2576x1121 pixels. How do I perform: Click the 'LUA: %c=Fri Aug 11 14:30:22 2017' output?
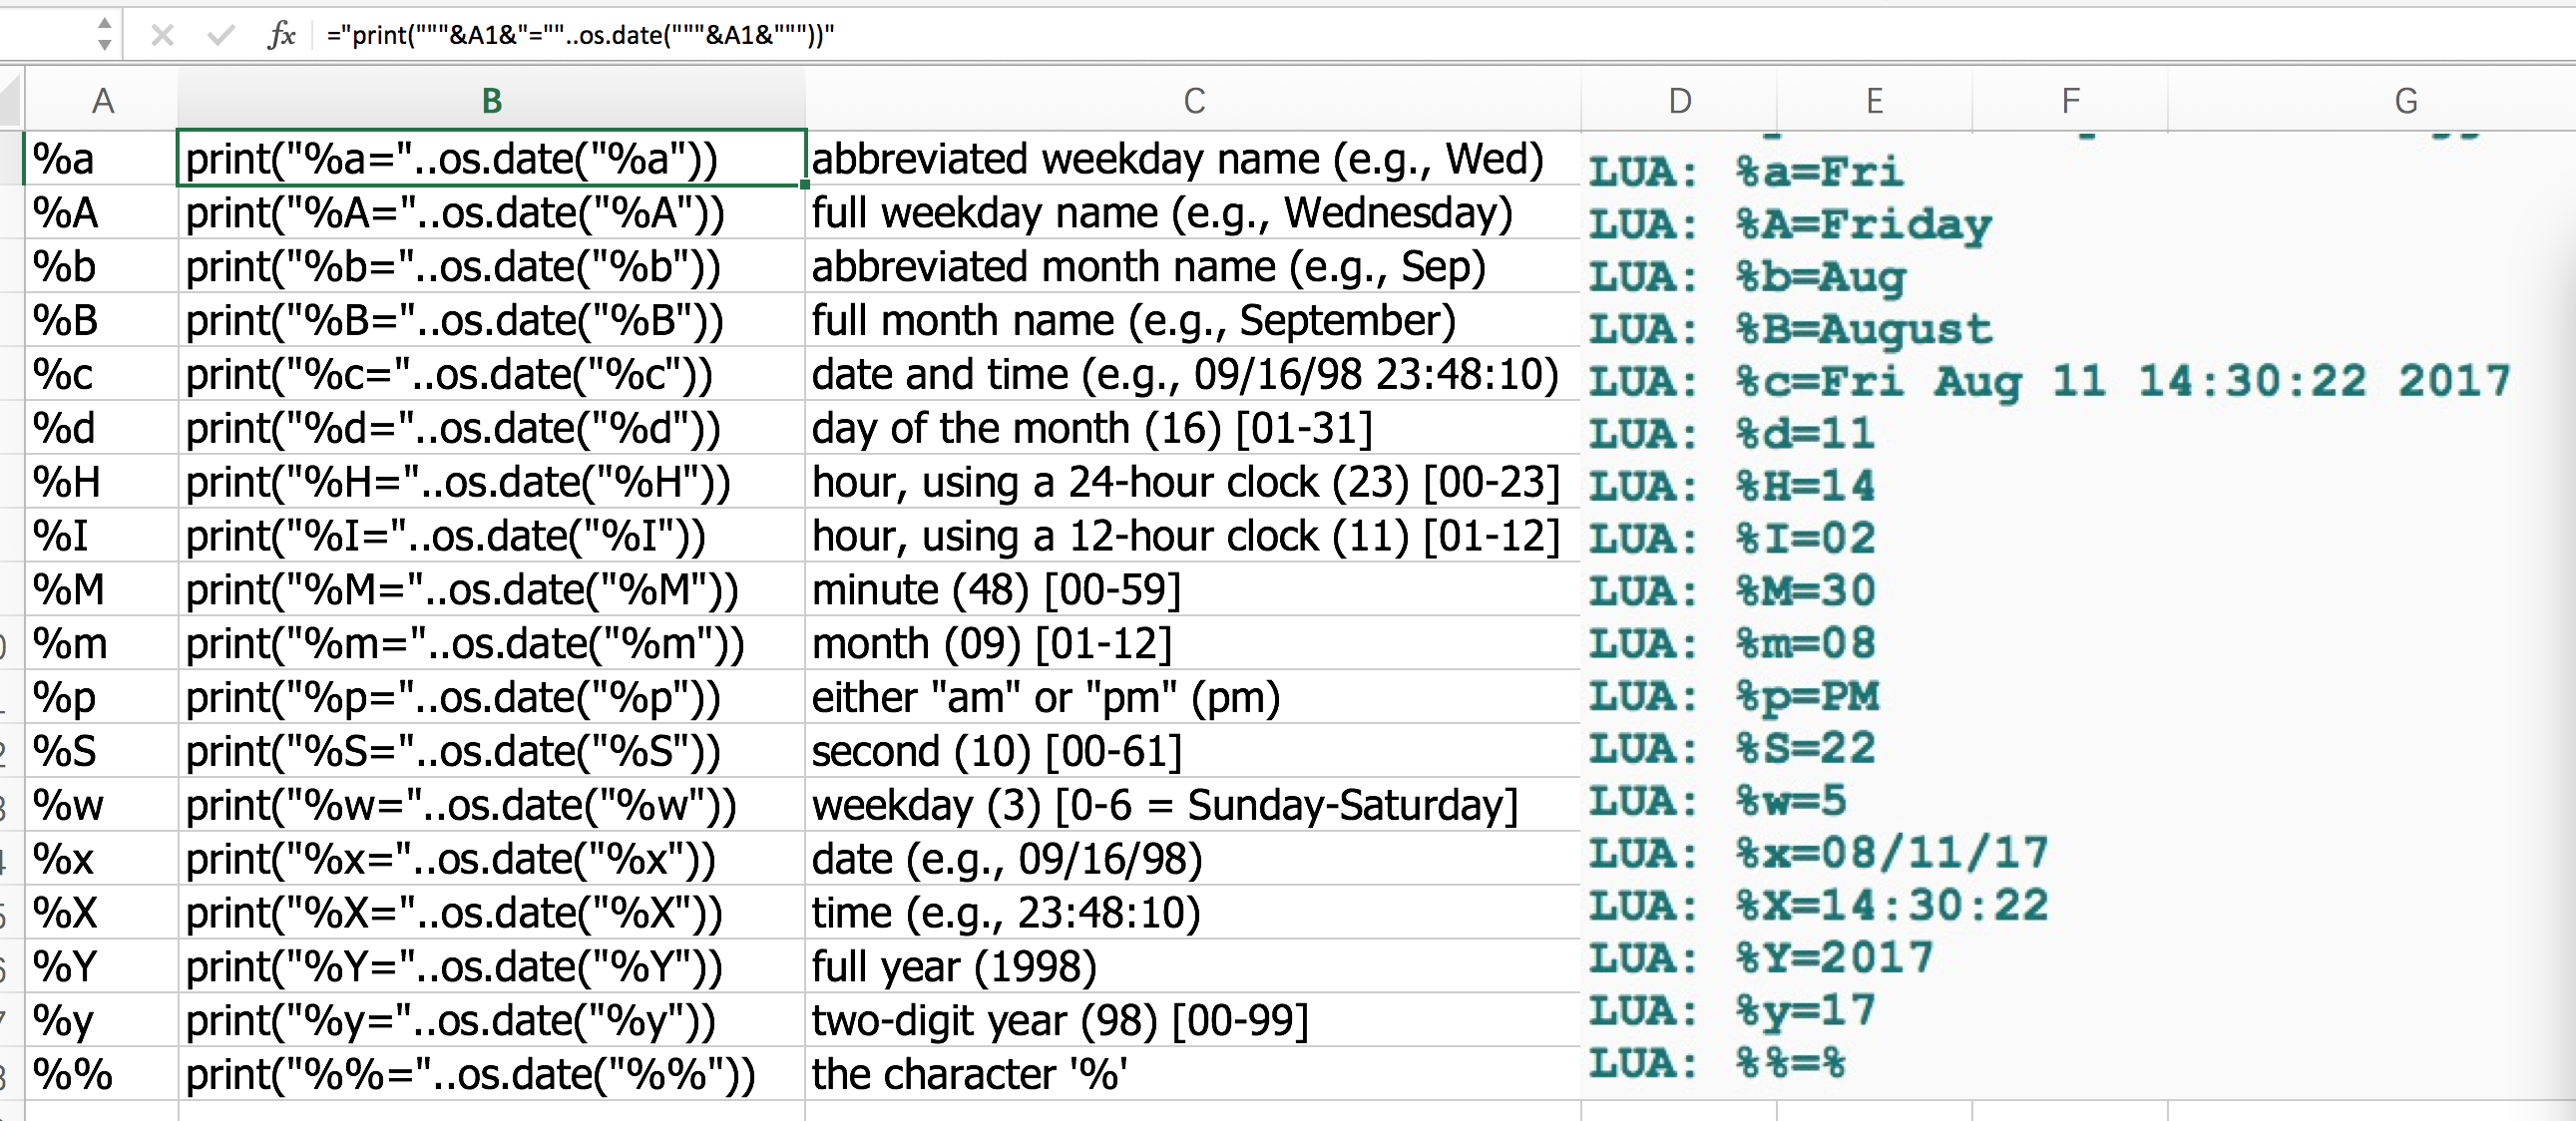pos(2050,381)
